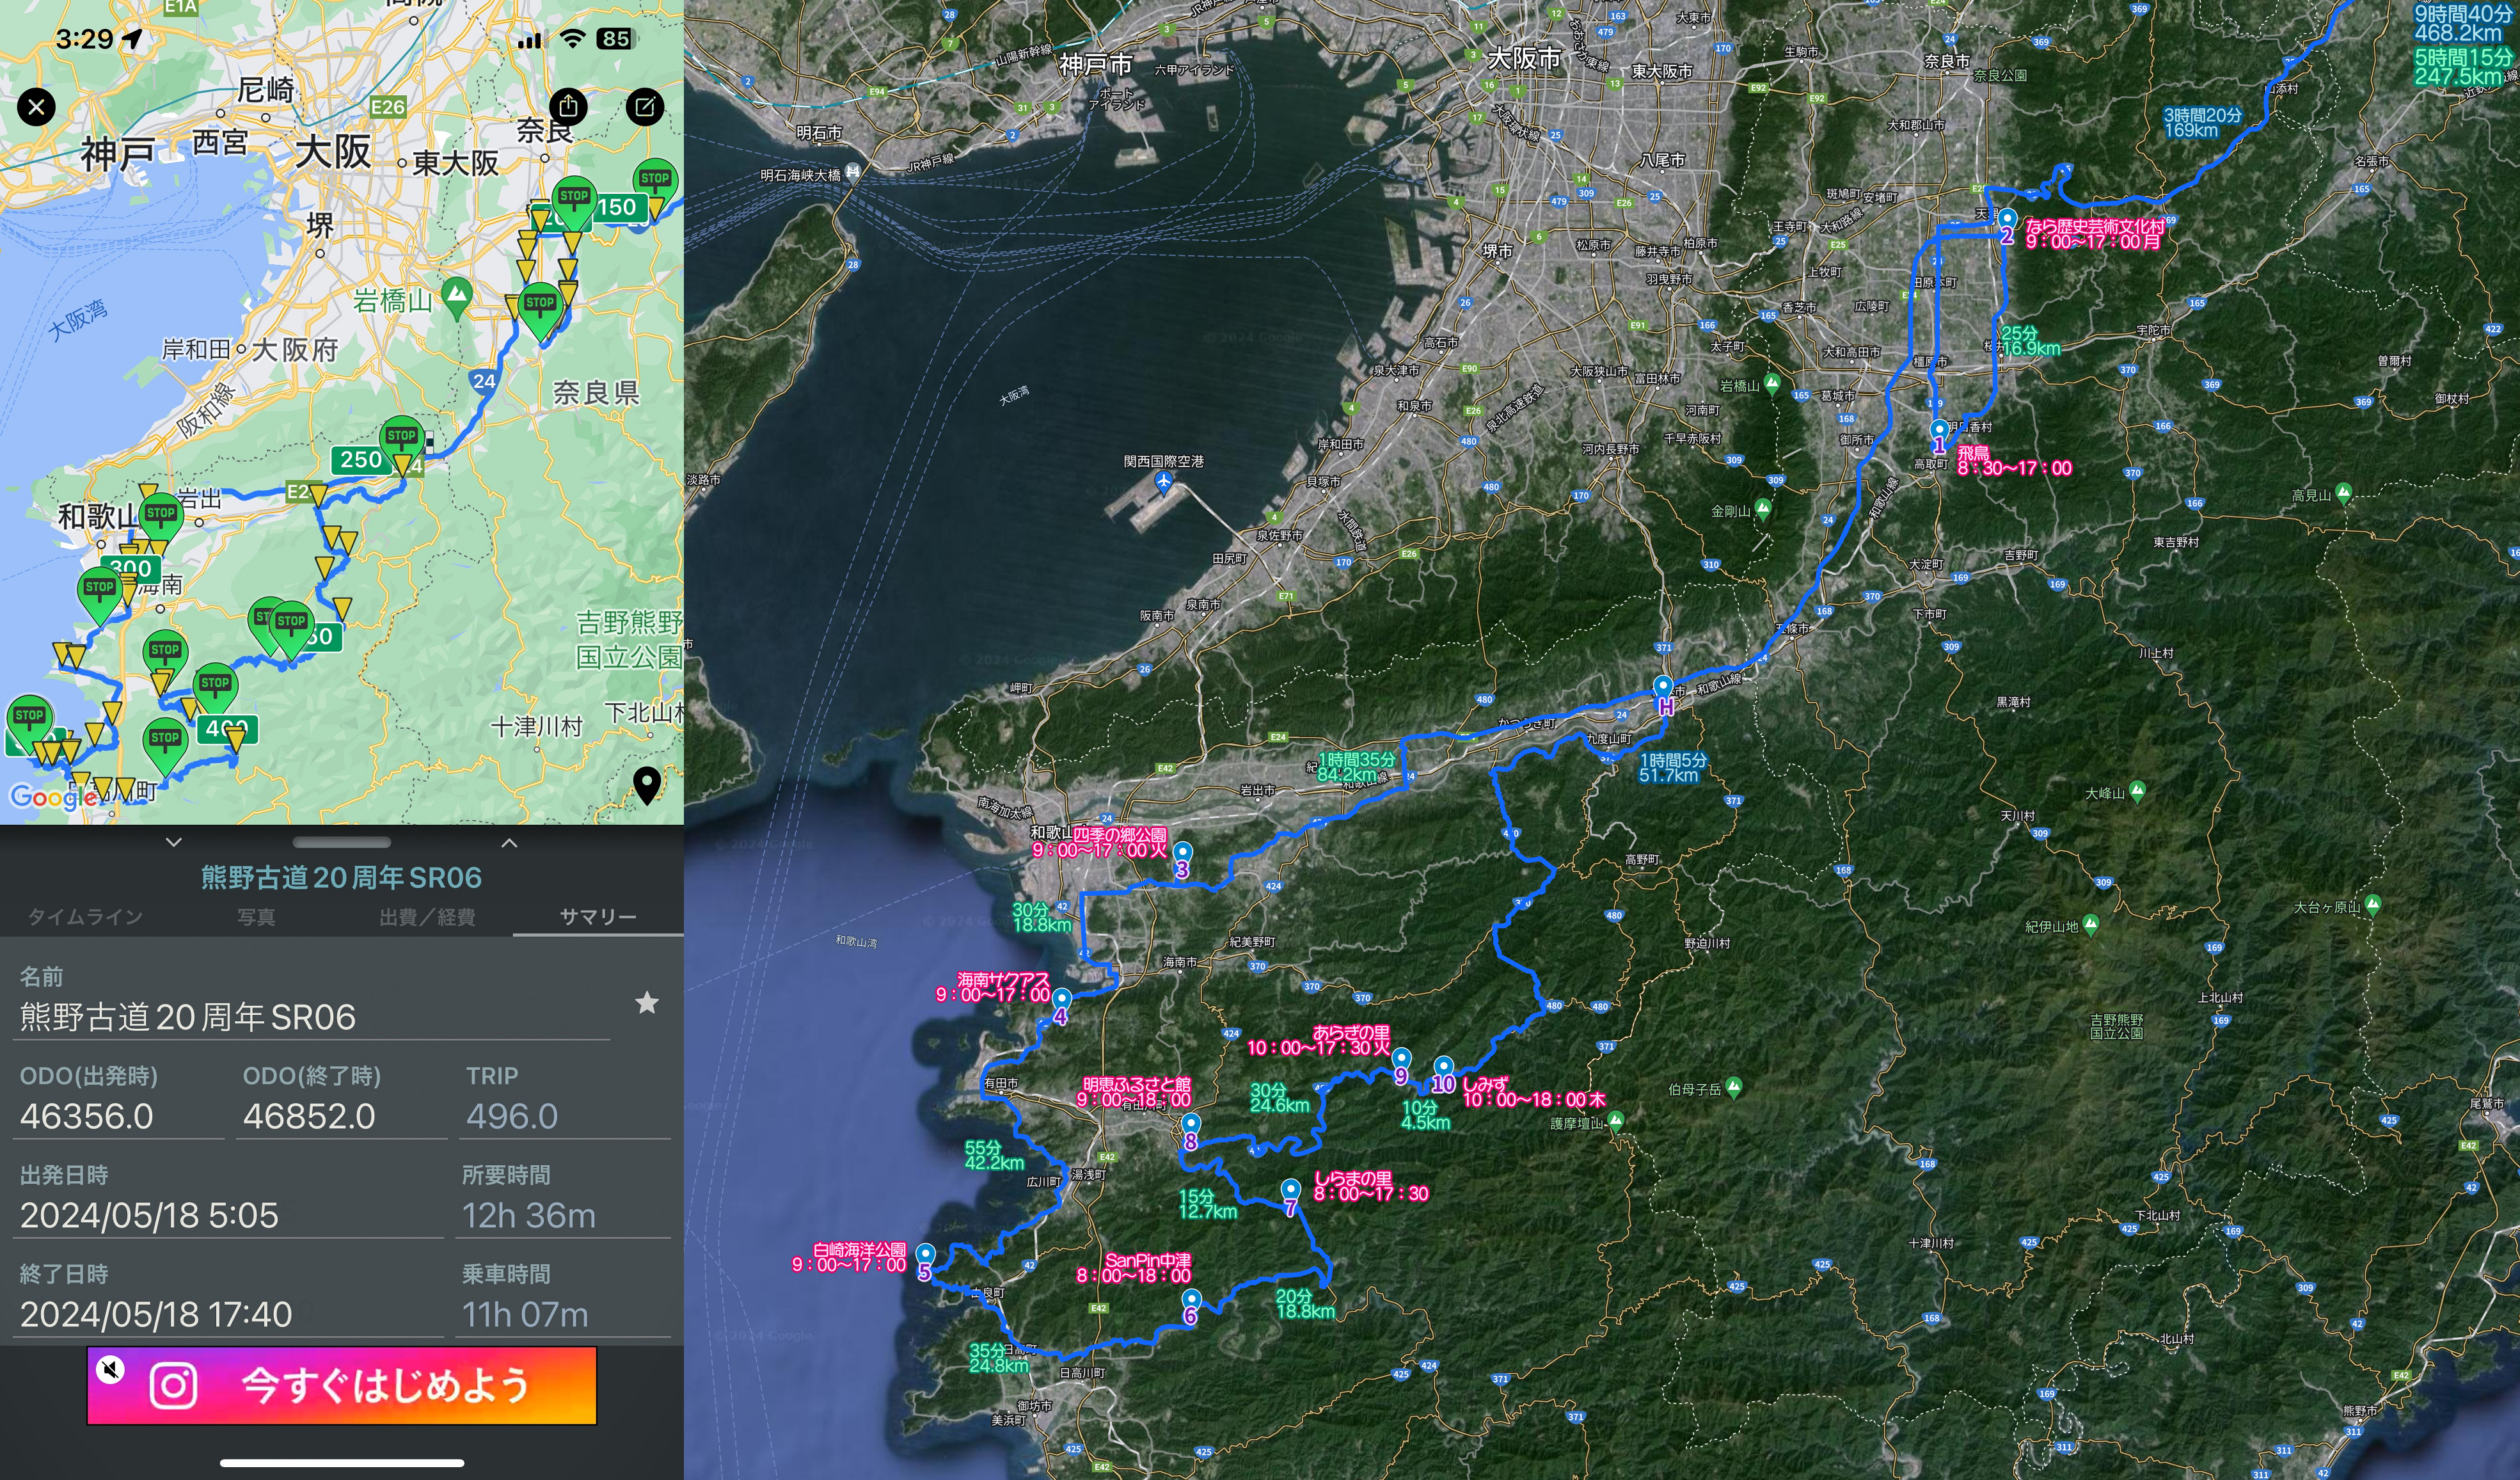Click the 55分 42.2km segment label
The height and width of the screenshot is (1480, 2520).
[994, 1155]
